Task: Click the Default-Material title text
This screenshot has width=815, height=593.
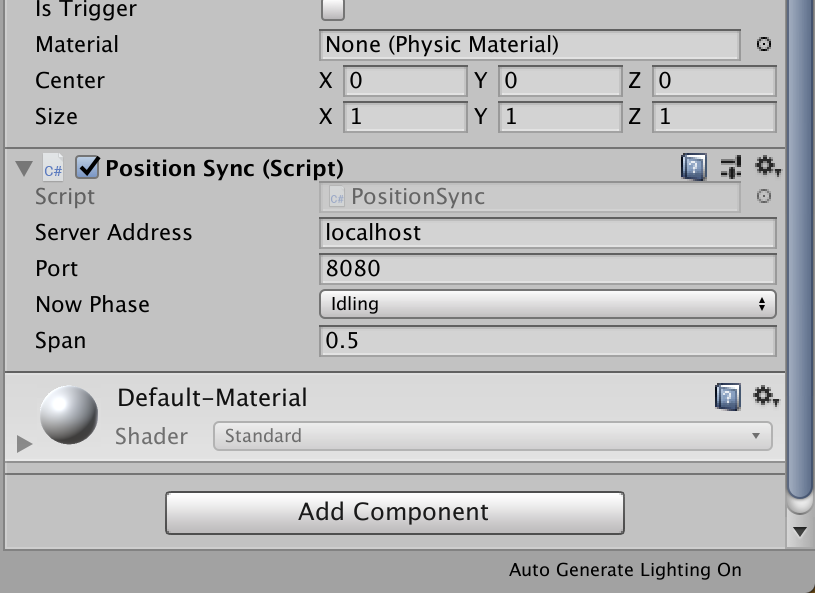Action: 212,398
